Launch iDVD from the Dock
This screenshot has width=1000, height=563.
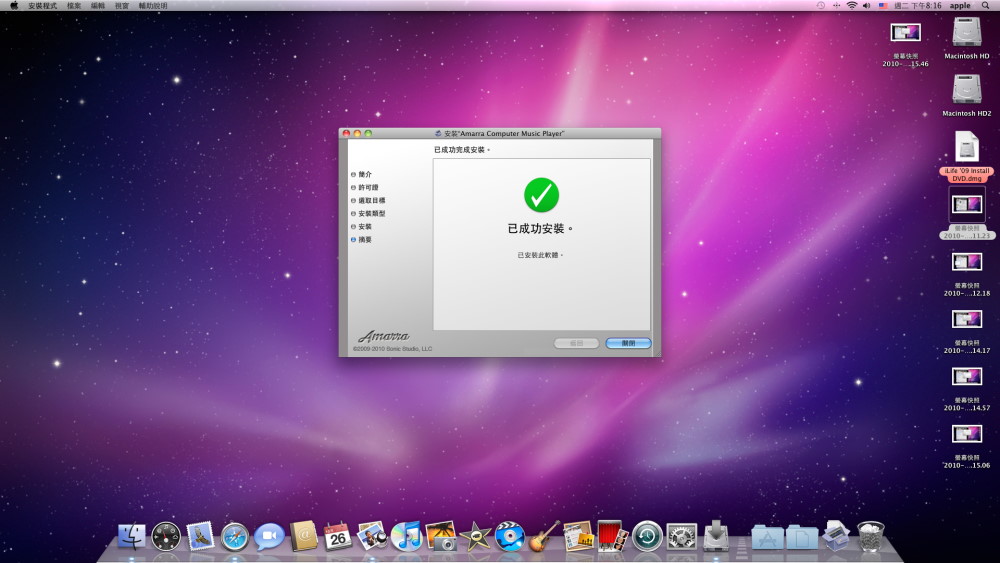point(510,536)
